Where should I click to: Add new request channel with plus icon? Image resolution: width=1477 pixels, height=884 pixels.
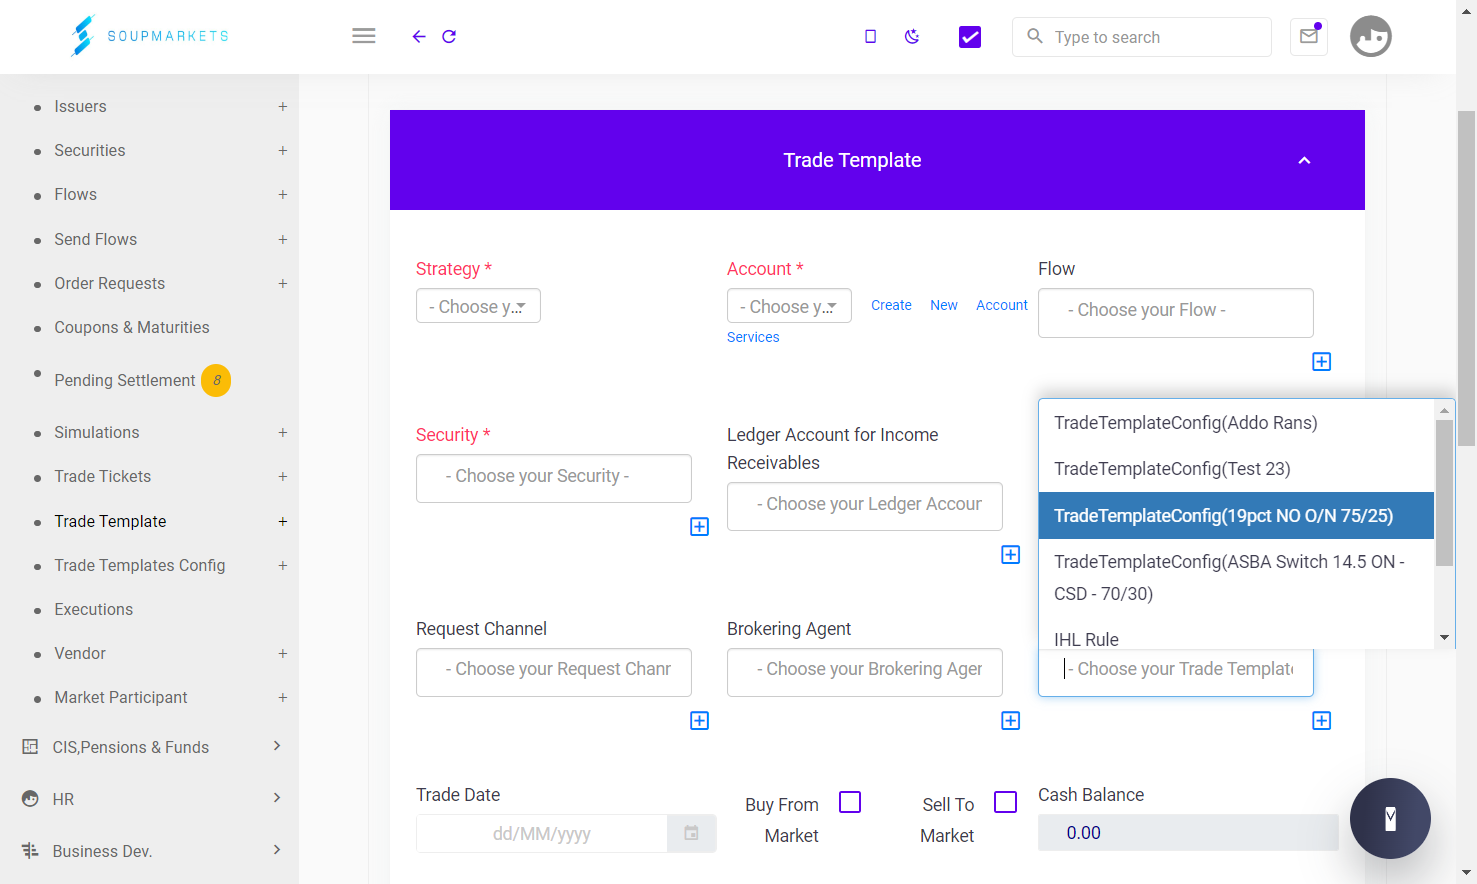[700, 721]
